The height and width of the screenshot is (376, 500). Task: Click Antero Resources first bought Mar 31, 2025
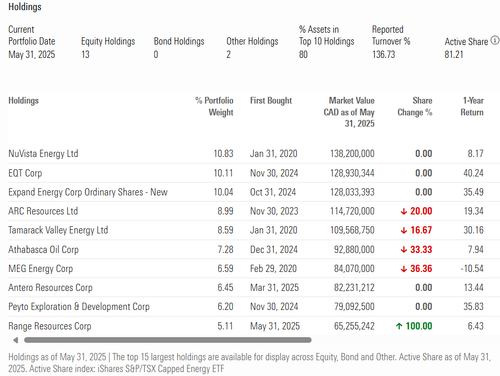pos(274,288)
